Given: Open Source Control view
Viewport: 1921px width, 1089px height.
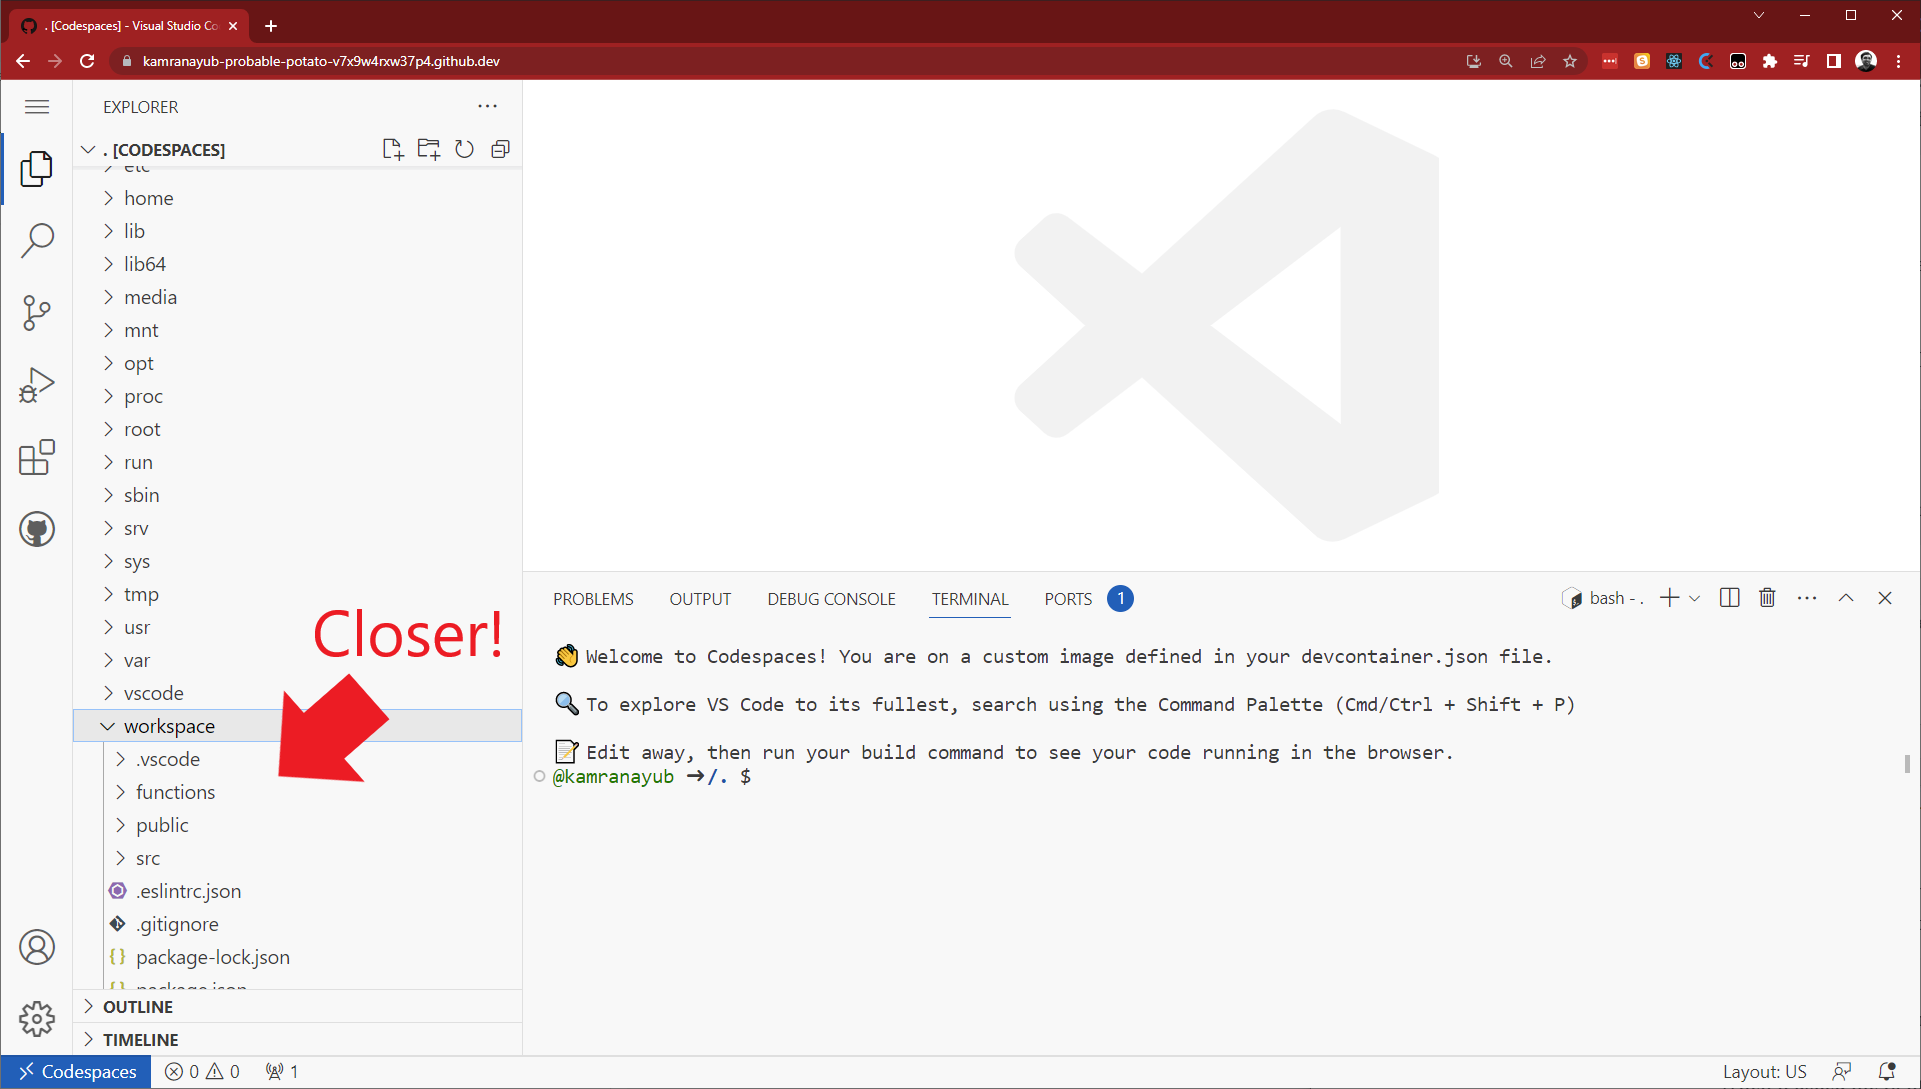Looking at the screenshot, I should 37,313.
